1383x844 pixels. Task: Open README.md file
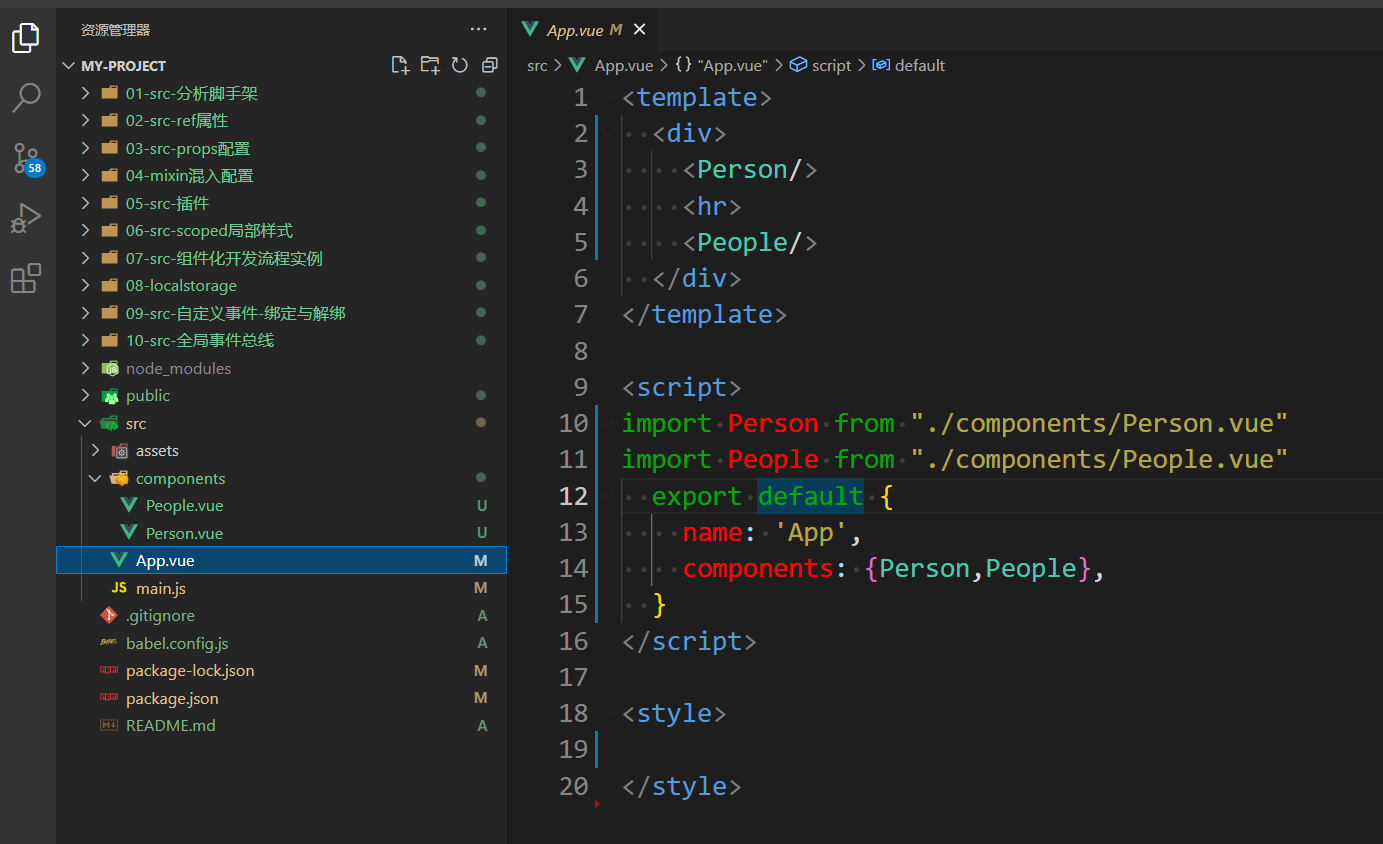(x=282, y=726)
